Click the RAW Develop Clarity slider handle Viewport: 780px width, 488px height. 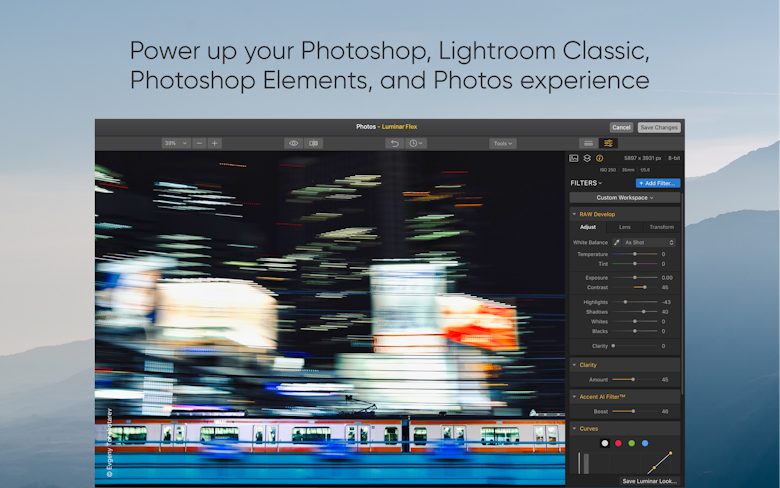click(613, 346)
